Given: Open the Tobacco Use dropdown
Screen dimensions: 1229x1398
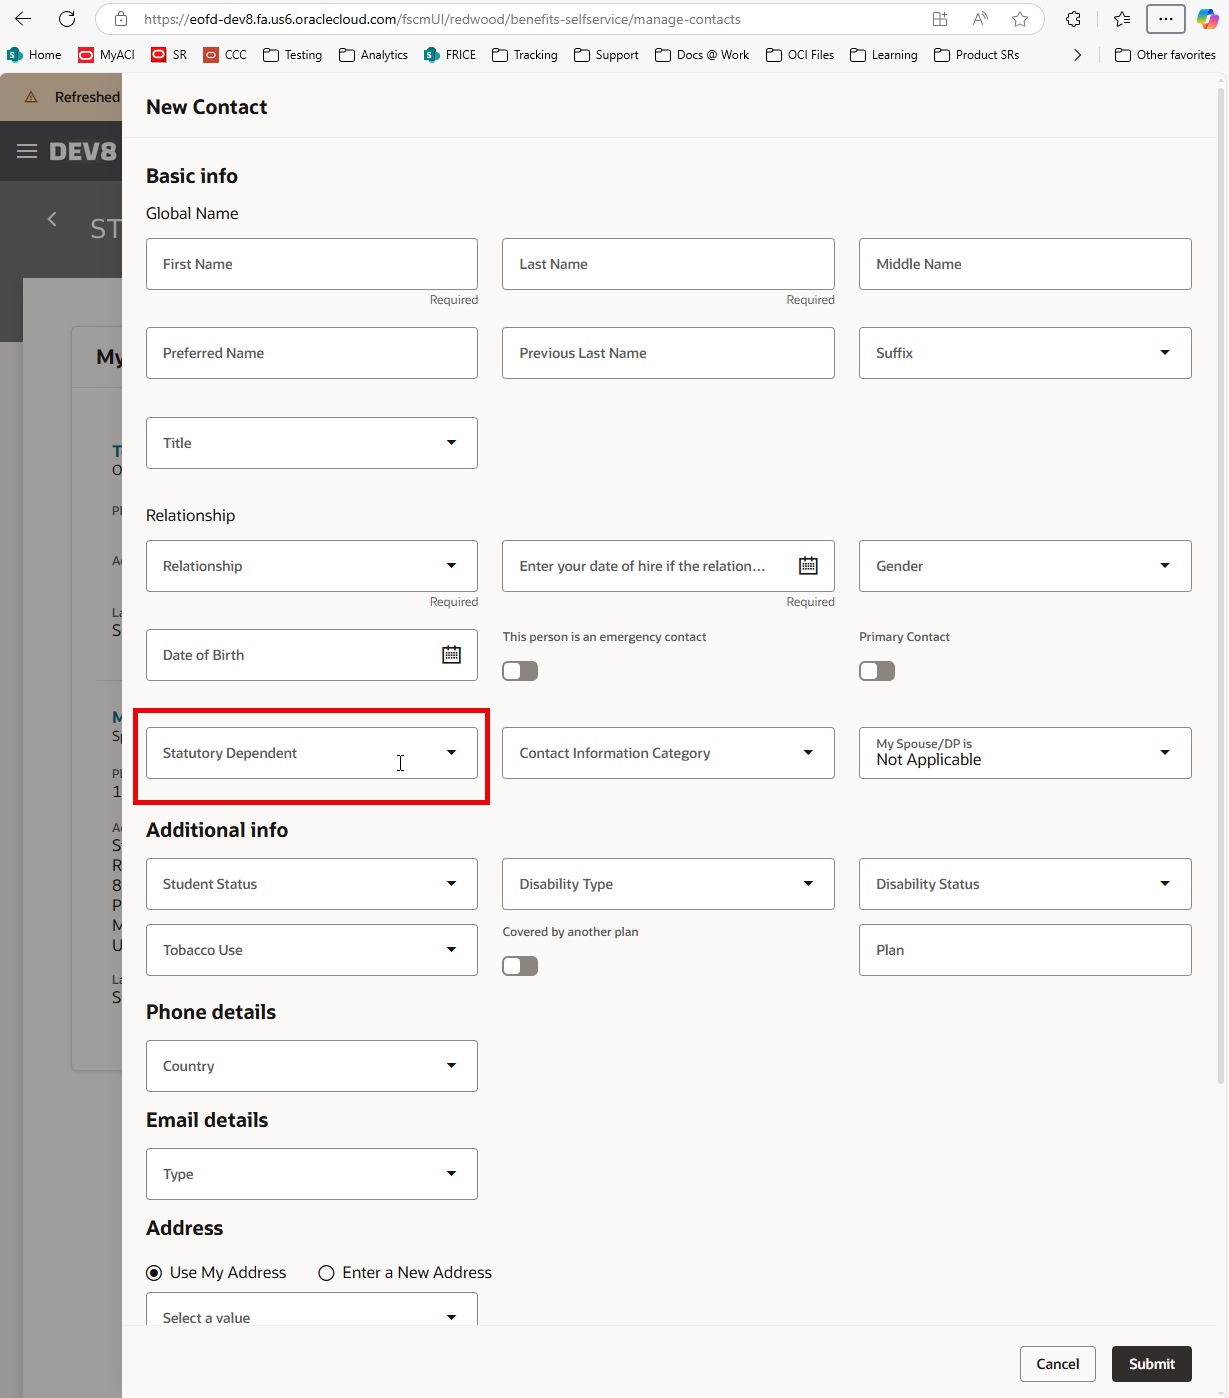Looking at the screenshot, I should coord(312,950).
